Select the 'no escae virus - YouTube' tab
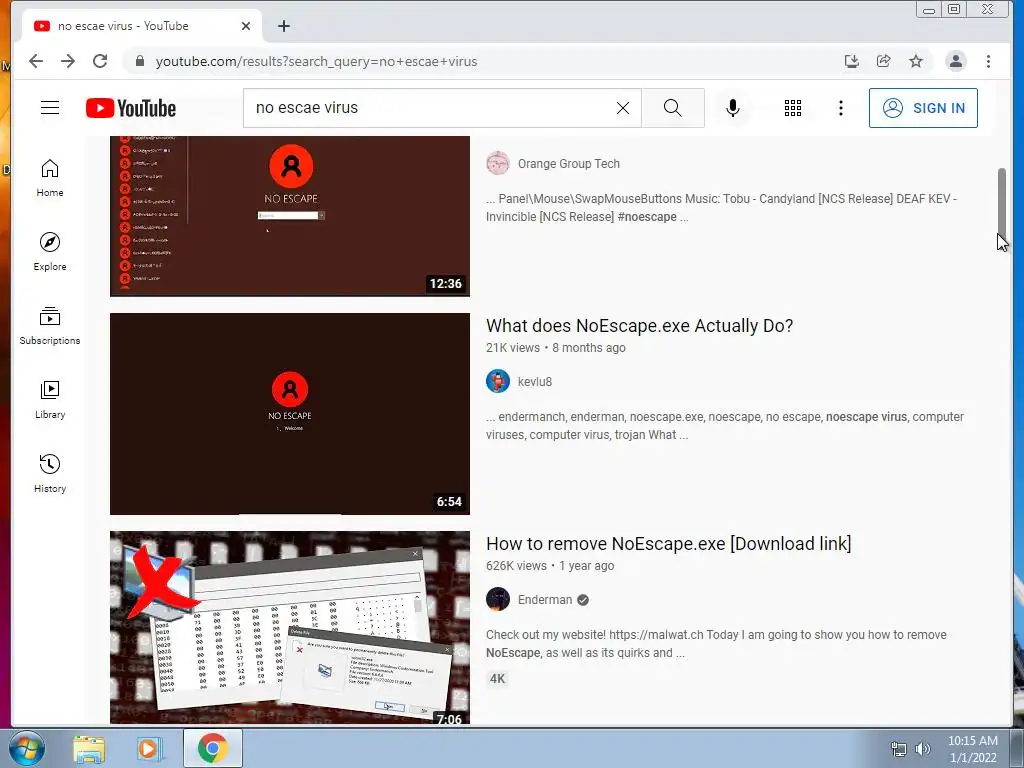Screen dimensions: 1024x768 coord(142,26)
